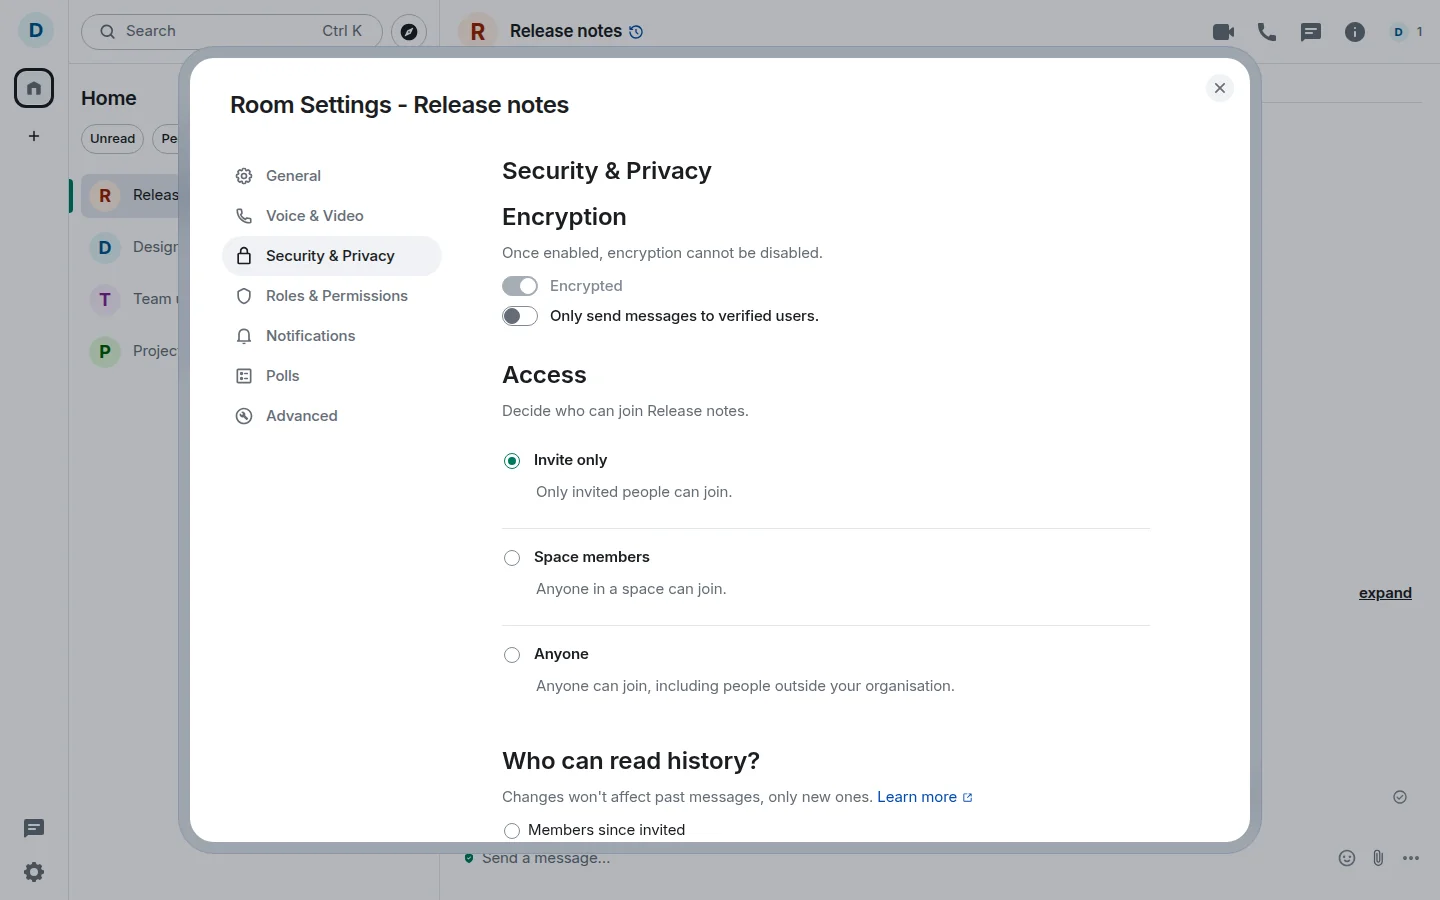The height and width of the screenshot is (900, 1440).
Task: Follow the Learn more link
Action: coord(925,797)
